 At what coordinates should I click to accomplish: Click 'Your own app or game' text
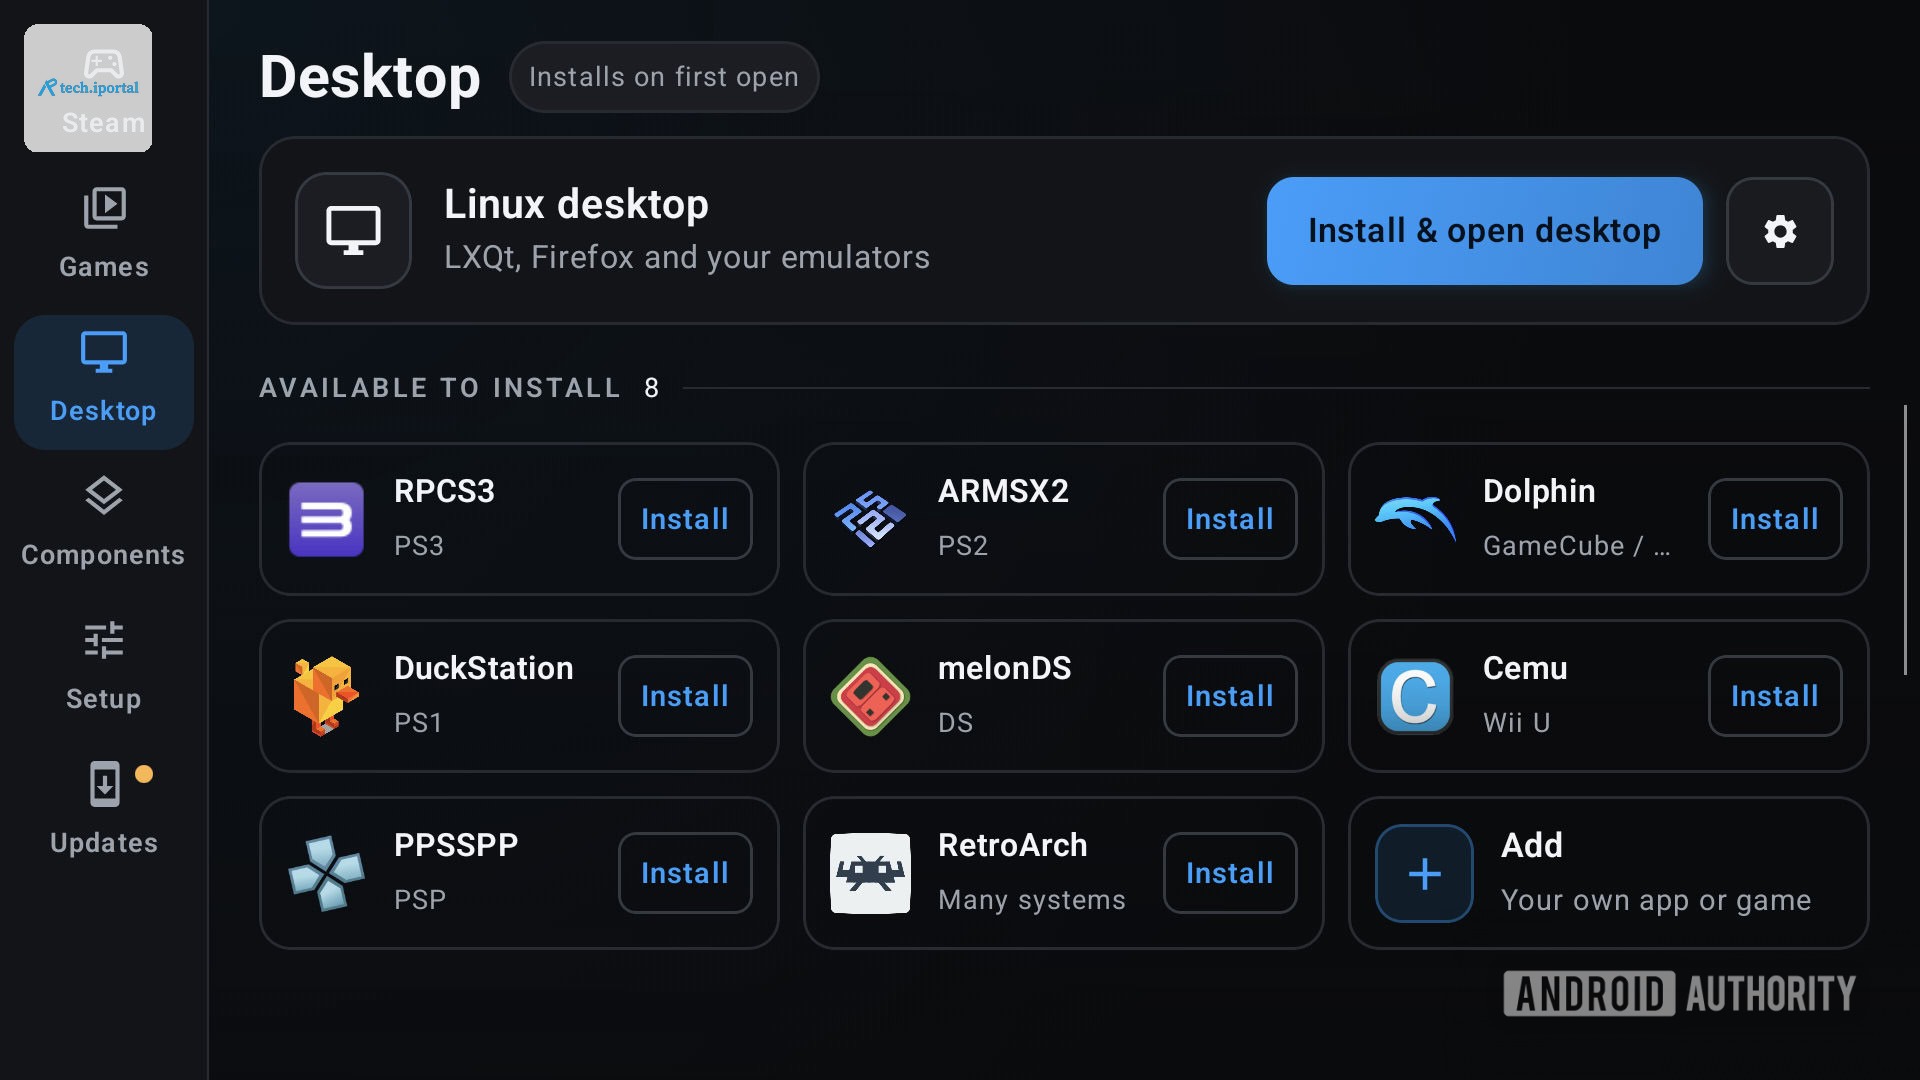(x=1656, y=901)
